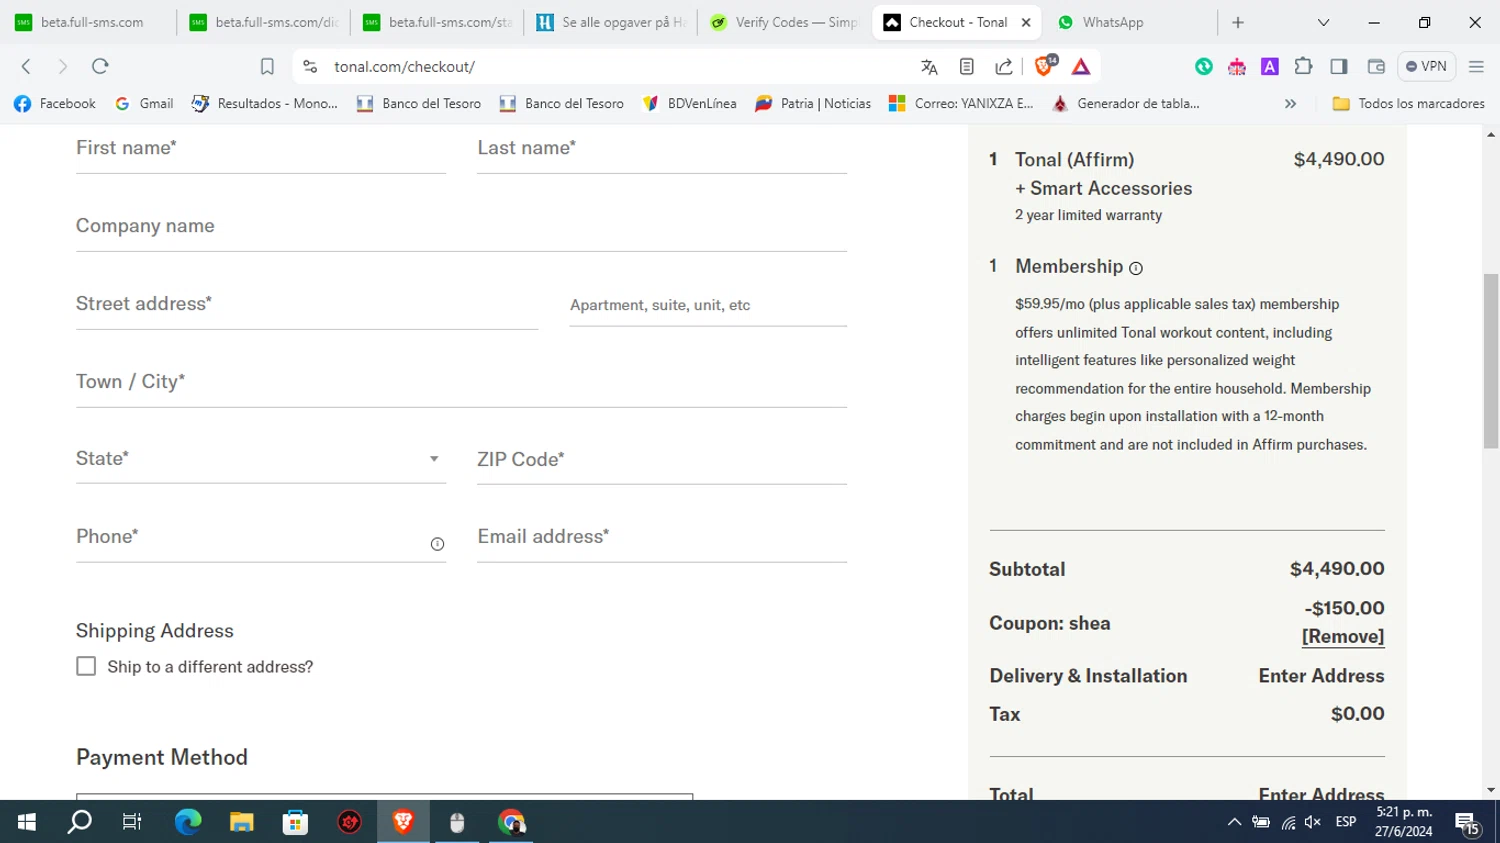Open the notifications center icon
Screen dimensions: 1500x843
tap(1468, 822)
